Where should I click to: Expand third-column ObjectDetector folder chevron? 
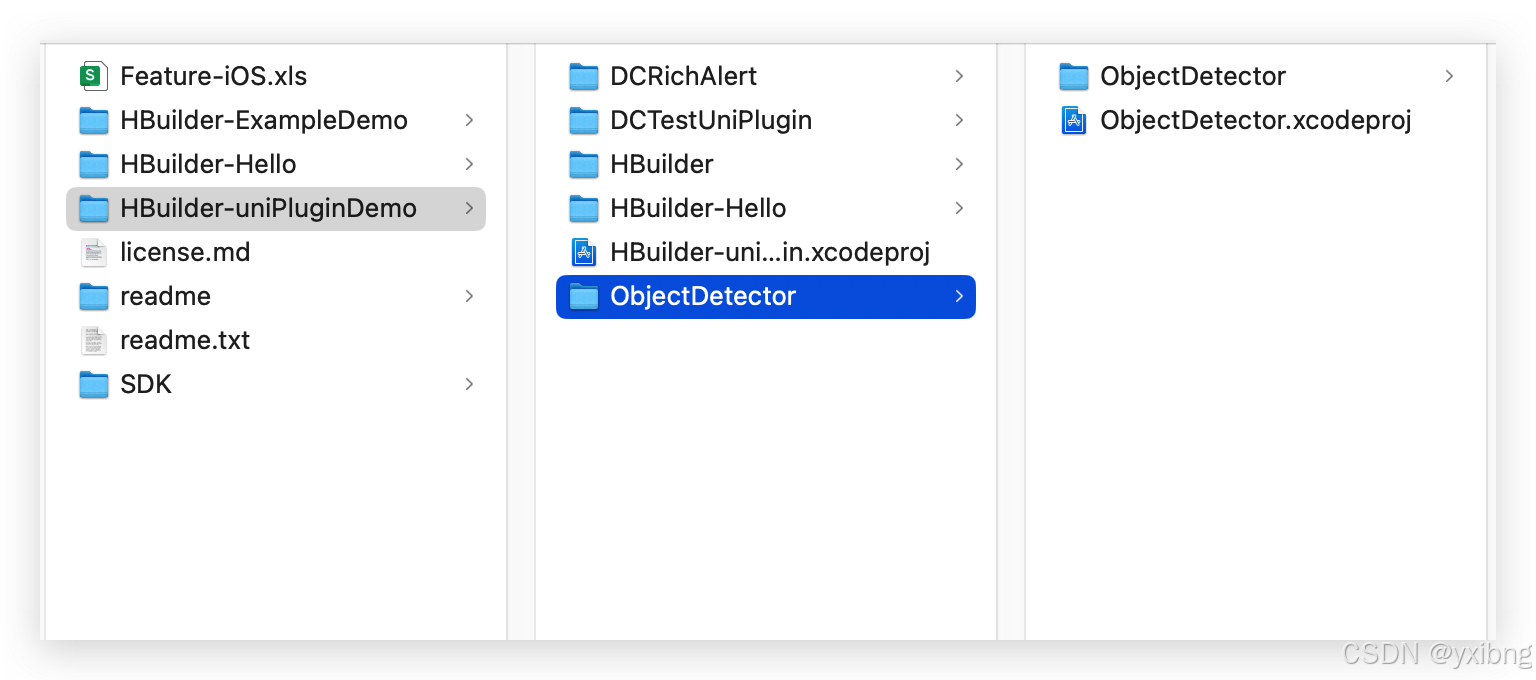1449,76
